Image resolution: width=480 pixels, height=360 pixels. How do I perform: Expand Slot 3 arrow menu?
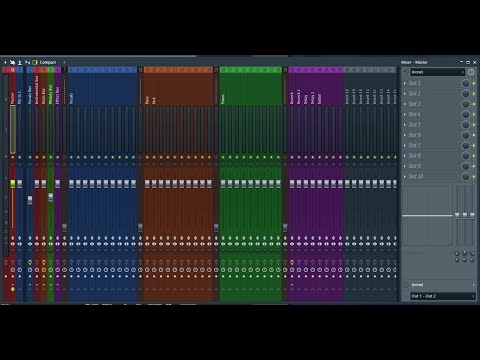click(x=405, y=104)
